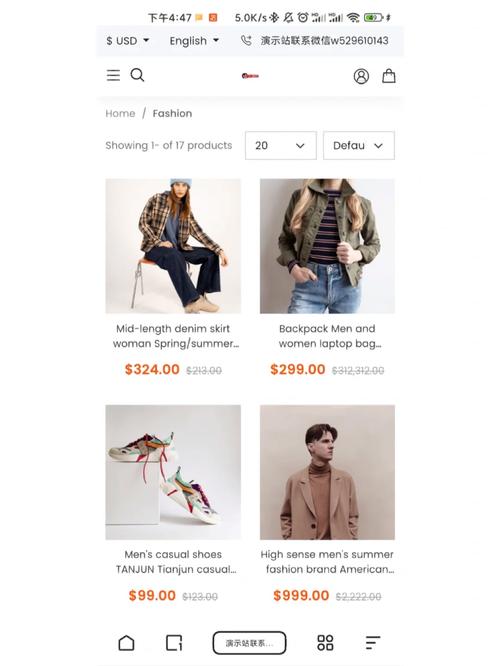Tap the browser address bar field
Viewport: 500px width, 666px height.
pos(249,643)
